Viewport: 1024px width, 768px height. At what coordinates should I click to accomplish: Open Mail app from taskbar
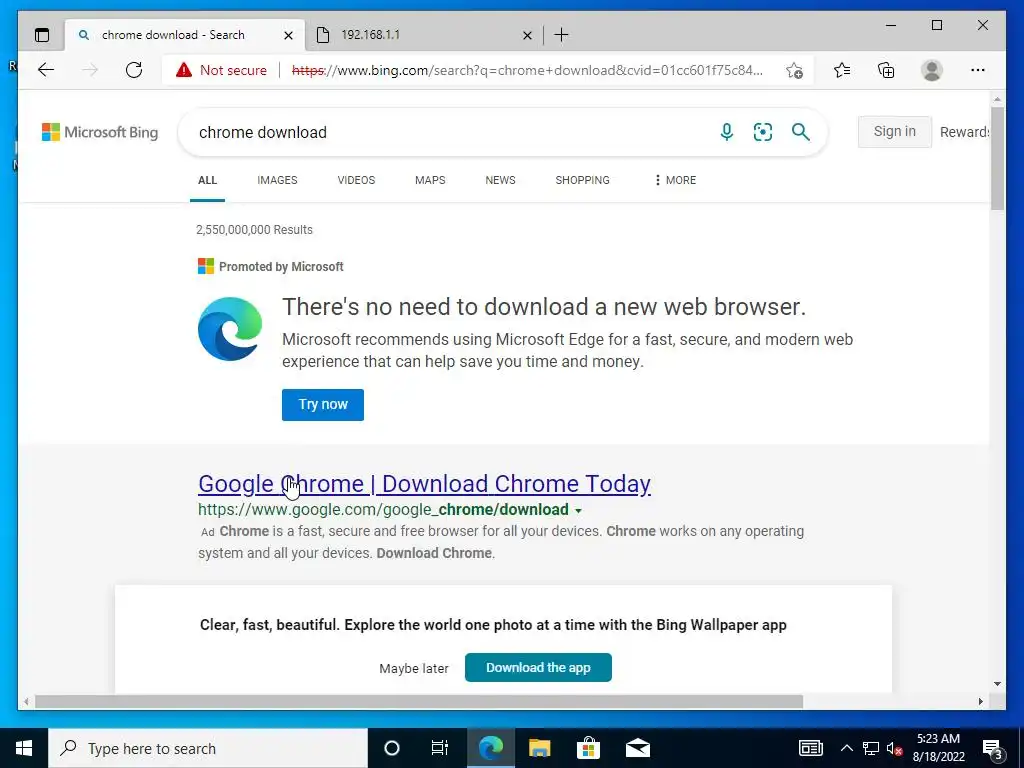pos(637,748)
